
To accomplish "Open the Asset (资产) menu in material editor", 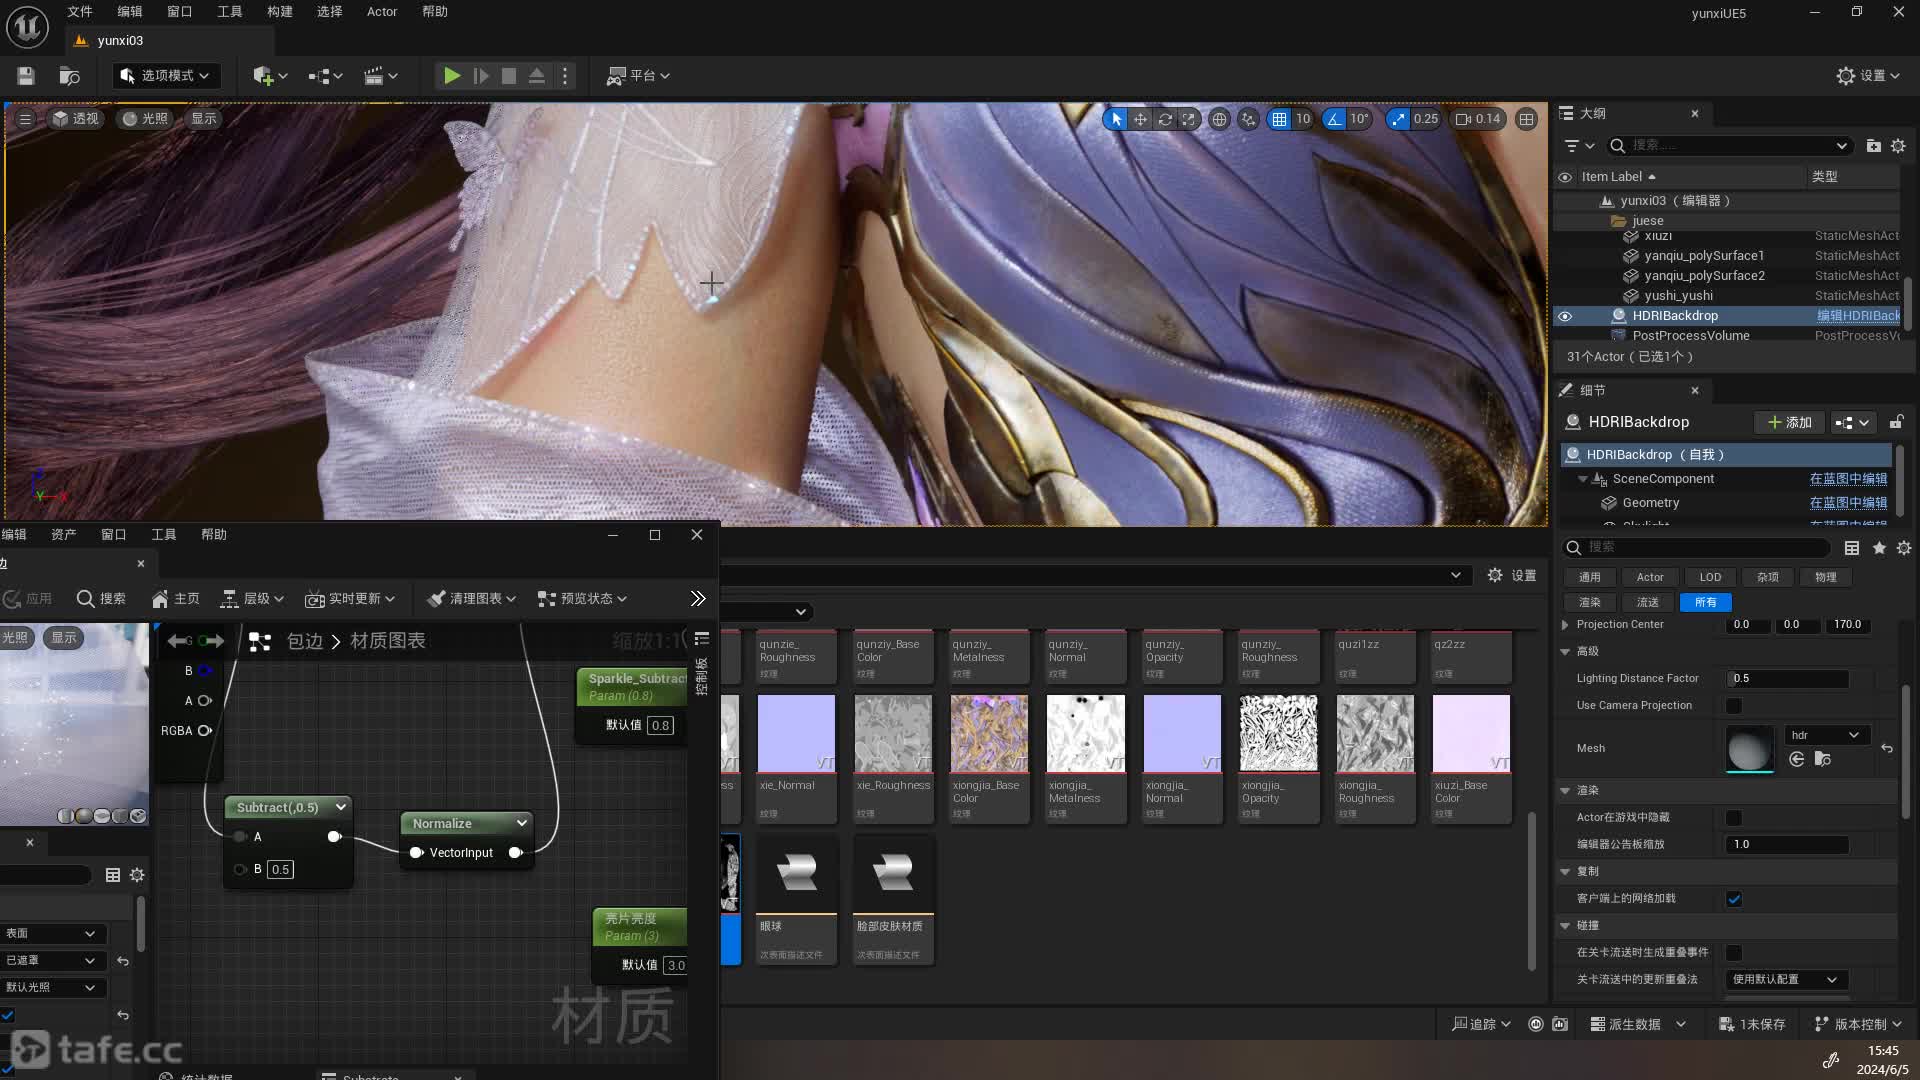I will pos(64,535).
